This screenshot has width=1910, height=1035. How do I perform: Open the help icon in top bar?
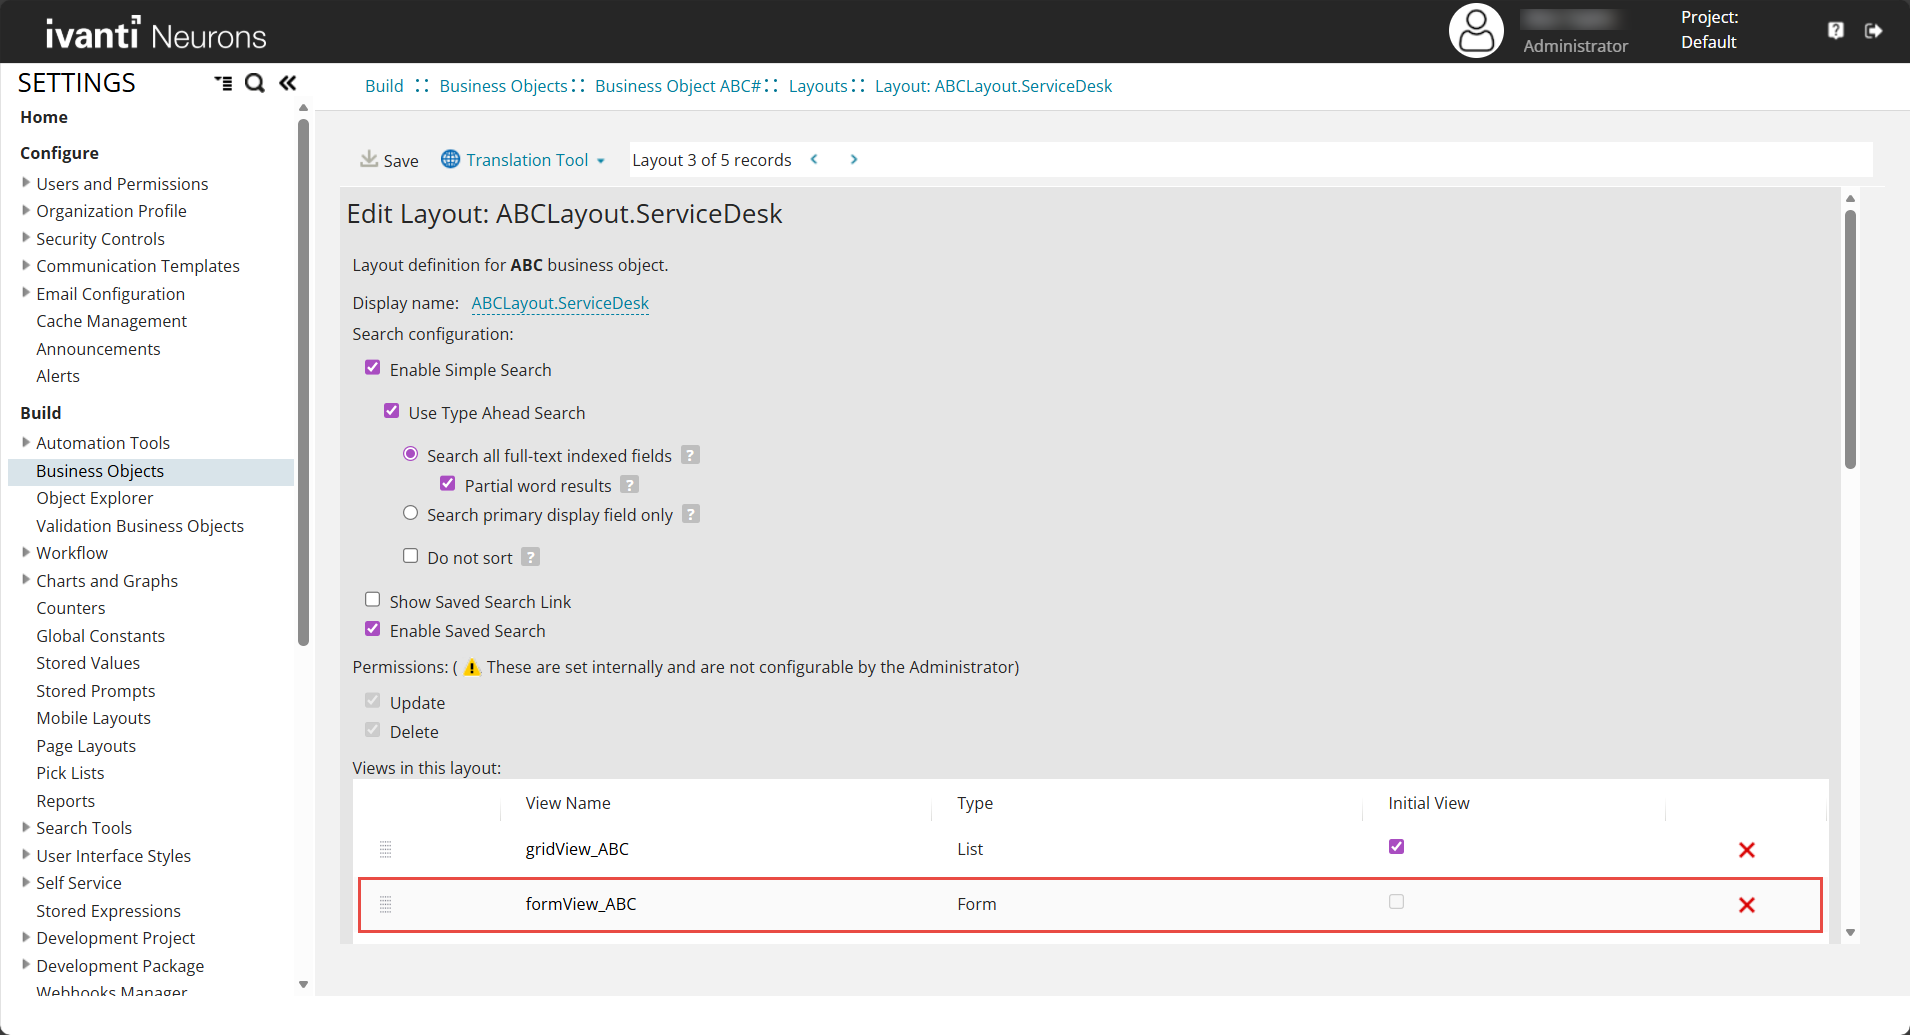click(x=1836, y=31)
